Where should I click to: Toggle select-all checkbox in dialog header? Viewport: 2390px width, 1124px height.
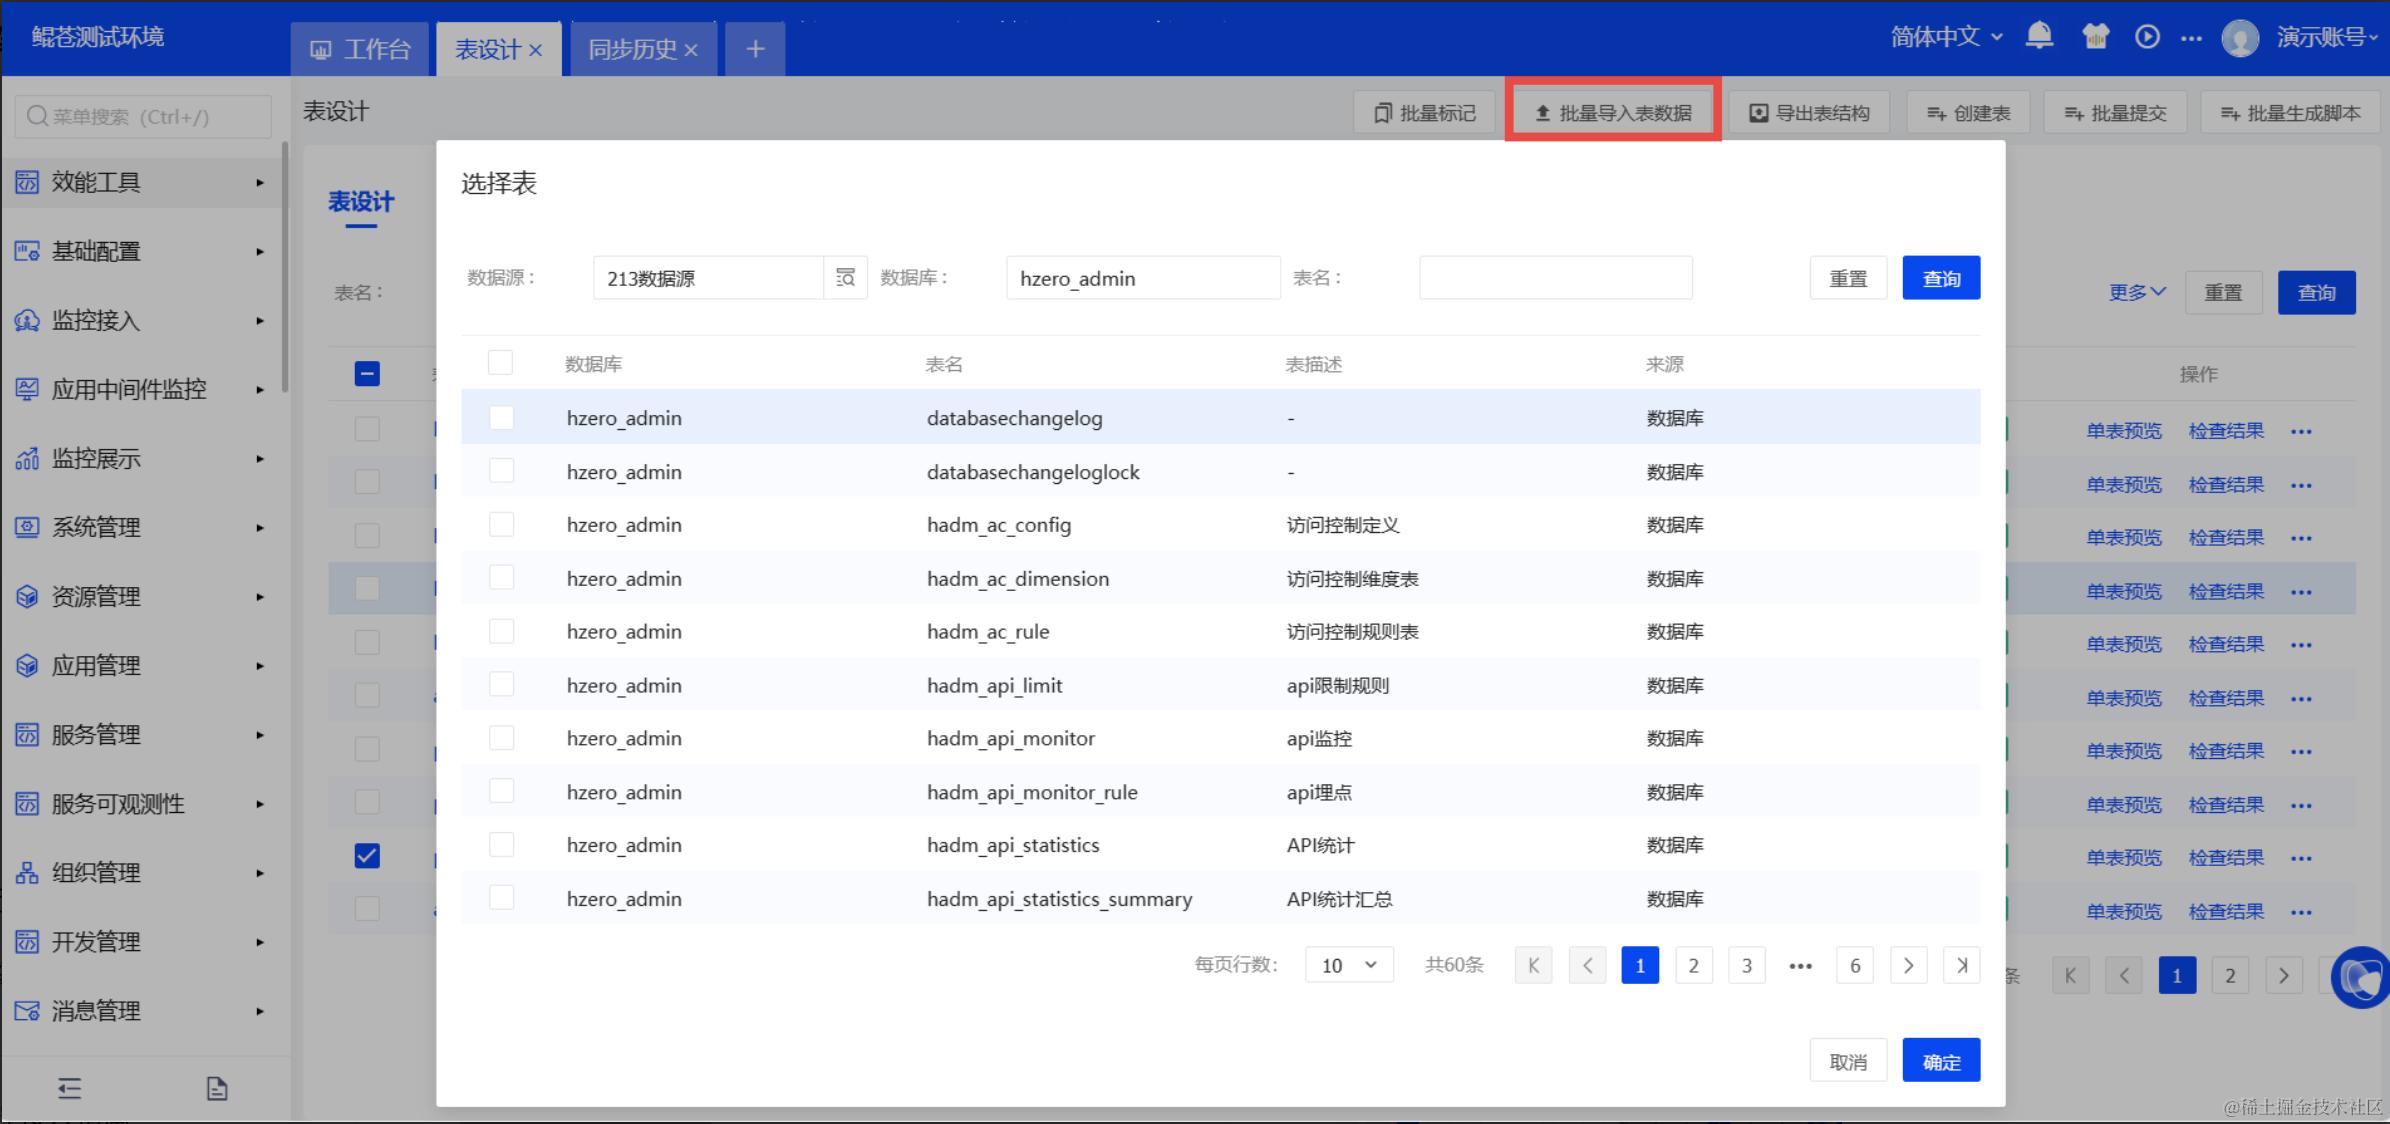coord(500,363)
